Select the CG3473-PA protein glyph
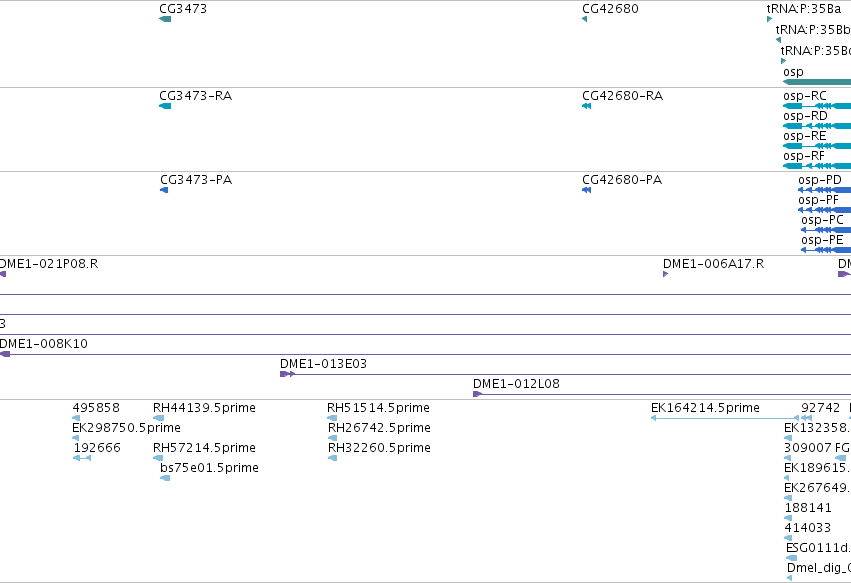 tap(164, 190)
